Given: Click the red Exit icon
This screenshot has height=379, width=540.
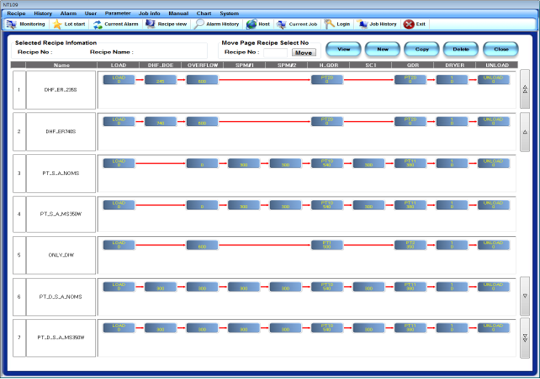Looking at the screenshot, I should pyautogui.click(x=409, y=24).
